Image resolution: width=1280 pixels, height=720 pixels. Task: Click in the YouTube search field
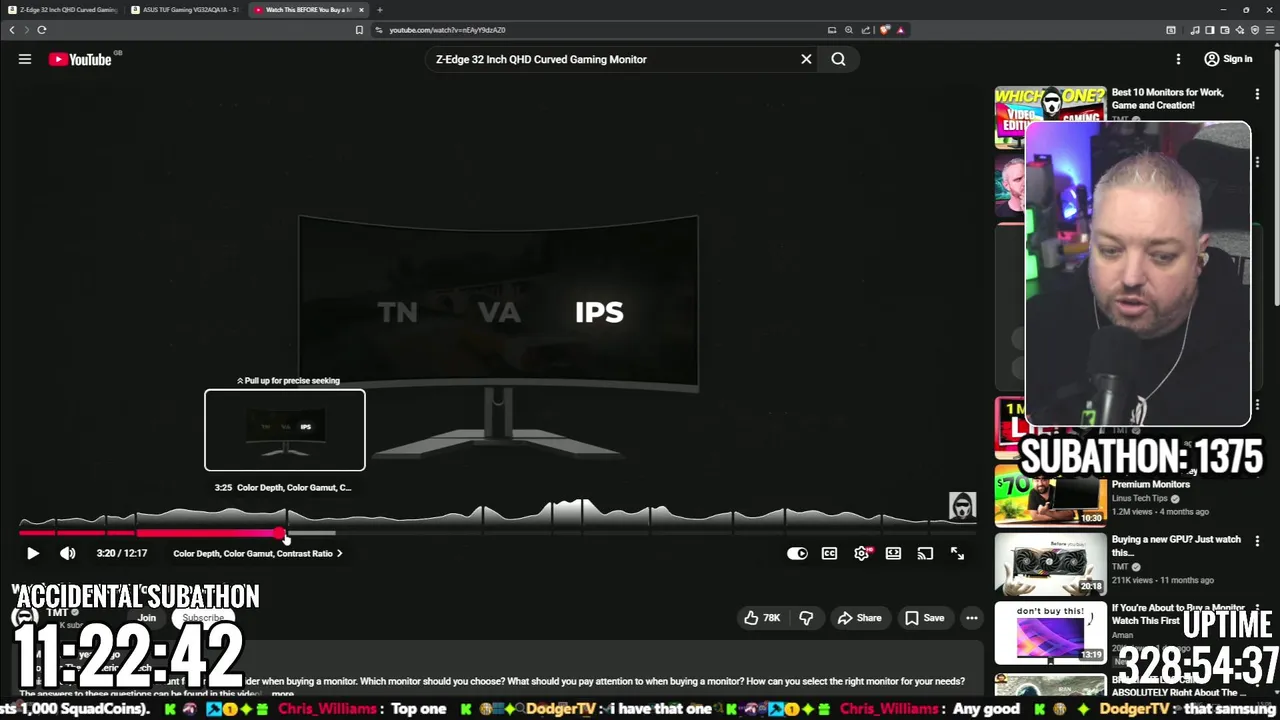pyautogui.click(x=610, y=59)
